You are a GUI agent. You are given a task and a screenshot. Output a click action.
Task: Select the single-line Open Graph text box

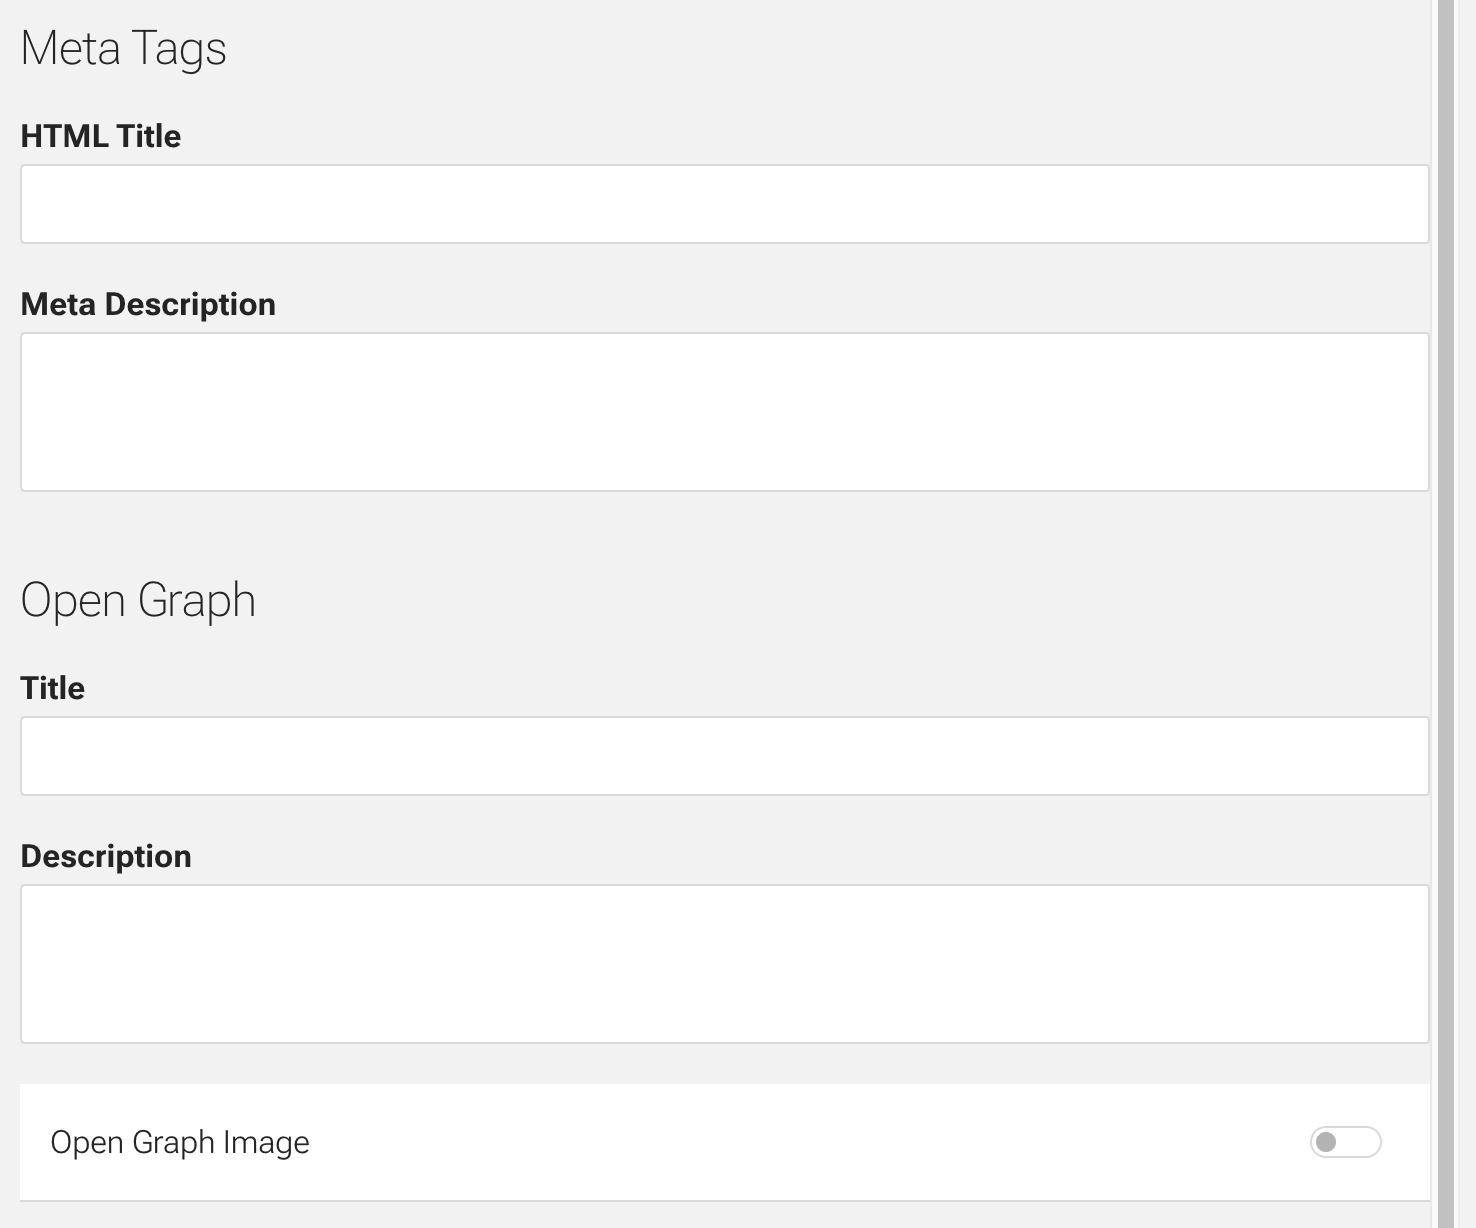724,756
